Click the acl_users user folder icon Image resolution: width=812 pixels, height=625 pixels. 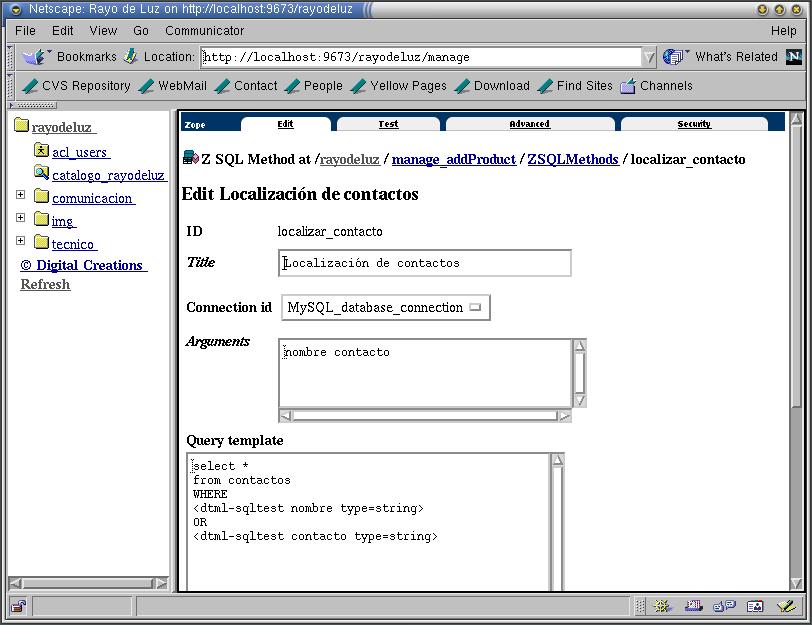click(41, 150)
